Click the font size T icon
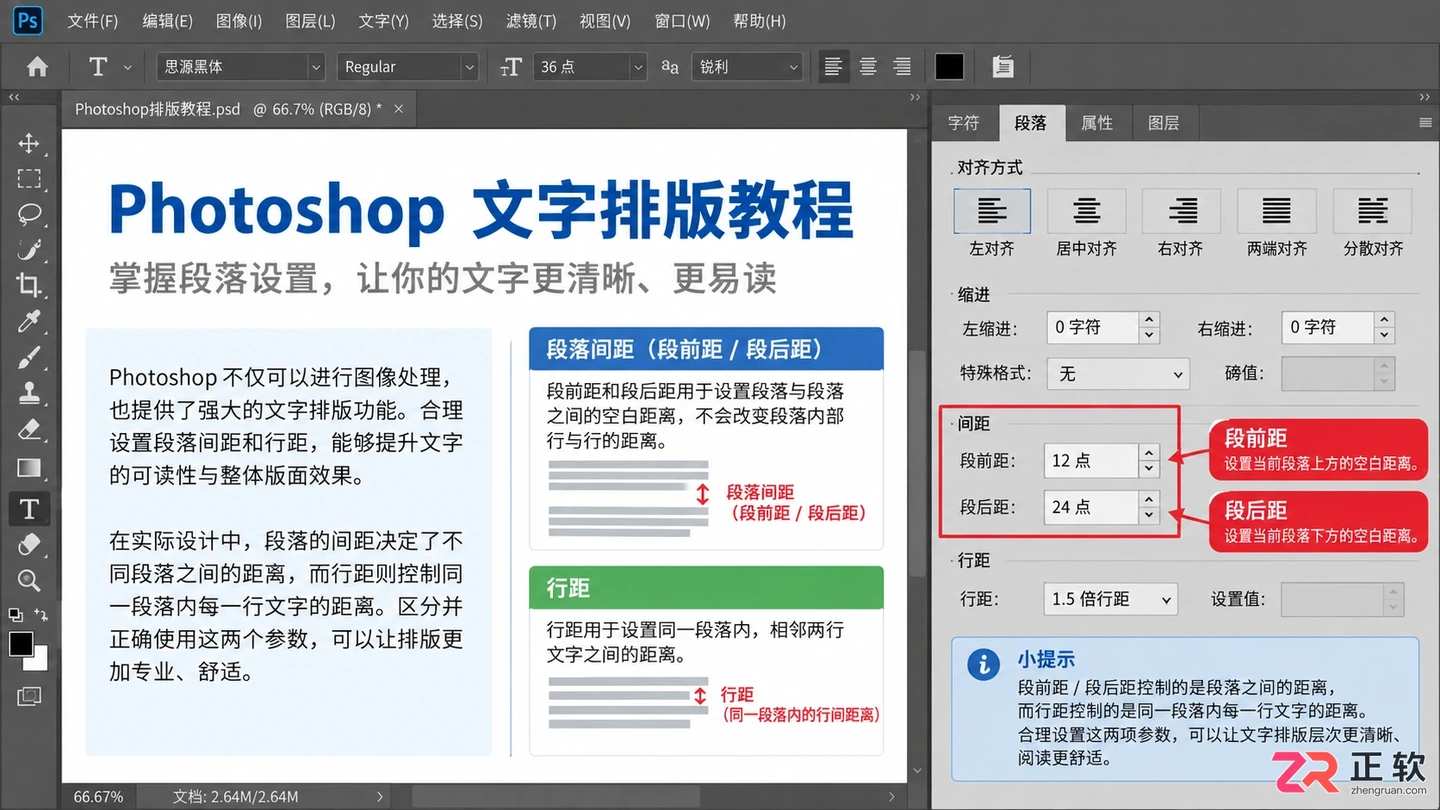The width and height of the screenshot is (1440, 810). [511, 67]
